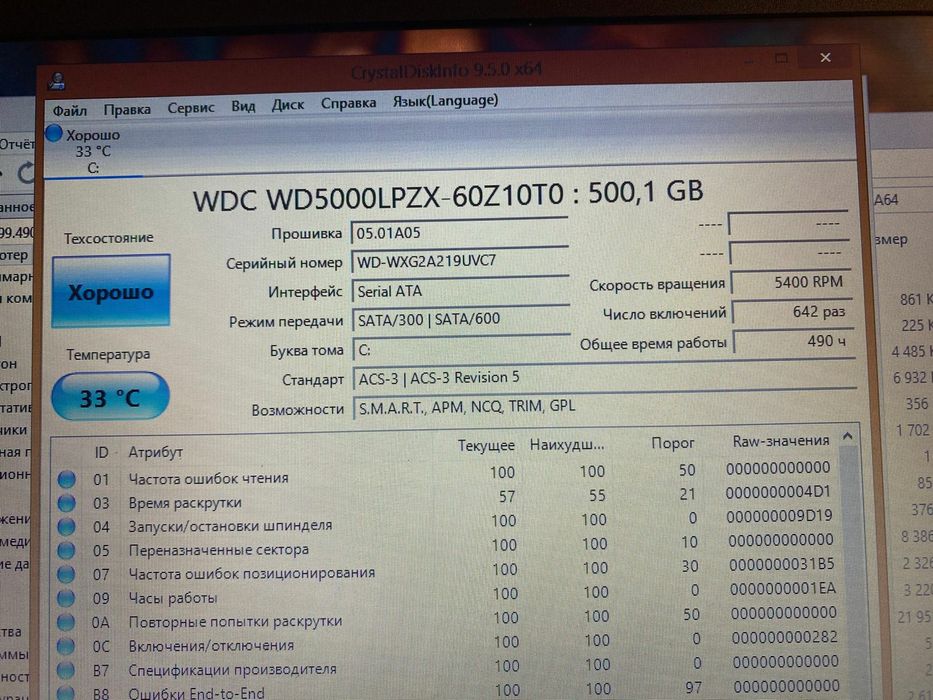
Task: Click the Режим передачи field SATA/300 | SATA/600
Action: [x=462, y=320]
